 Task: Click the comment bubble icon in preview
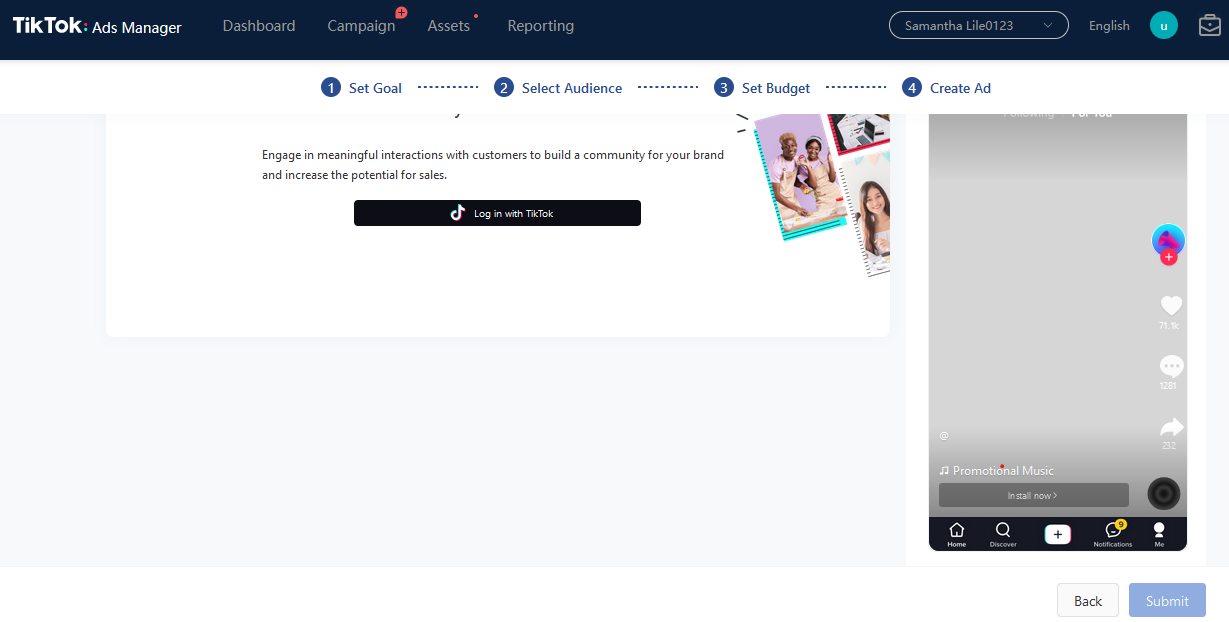1171,367
